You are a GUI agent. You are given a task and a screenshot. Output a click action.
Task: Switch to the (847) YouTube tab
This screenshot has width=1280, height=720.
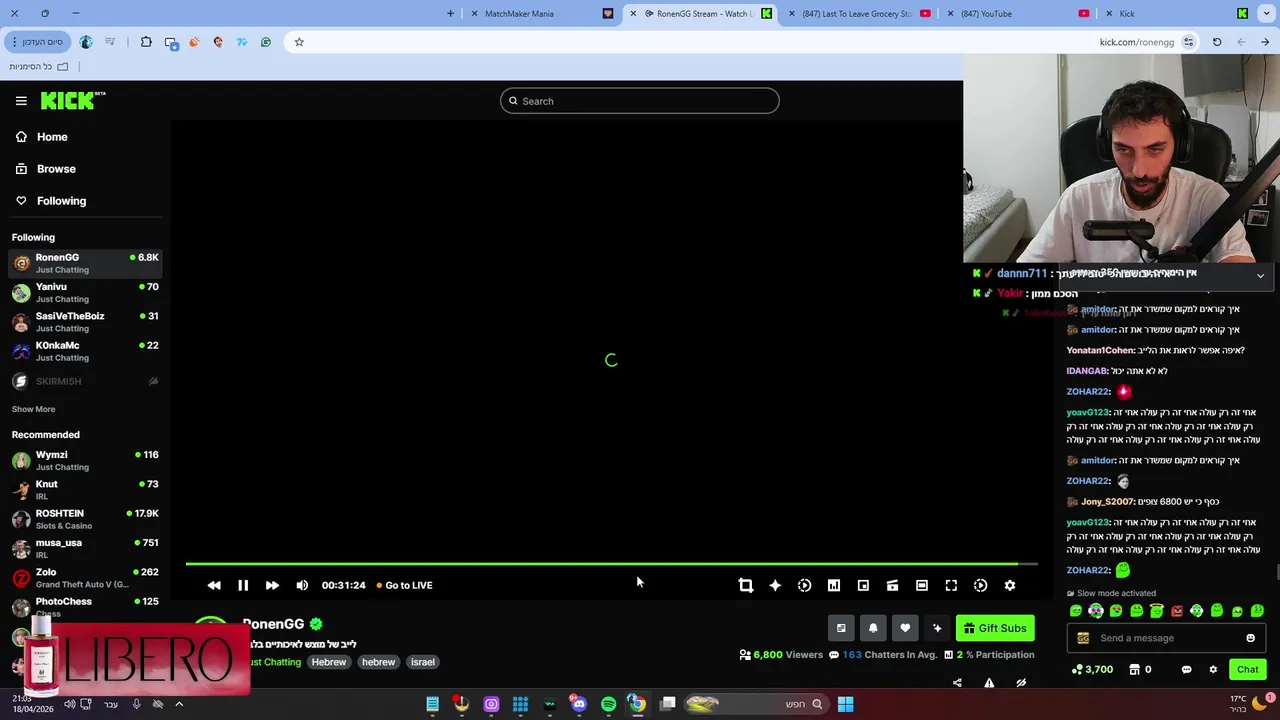(1018, 14)
